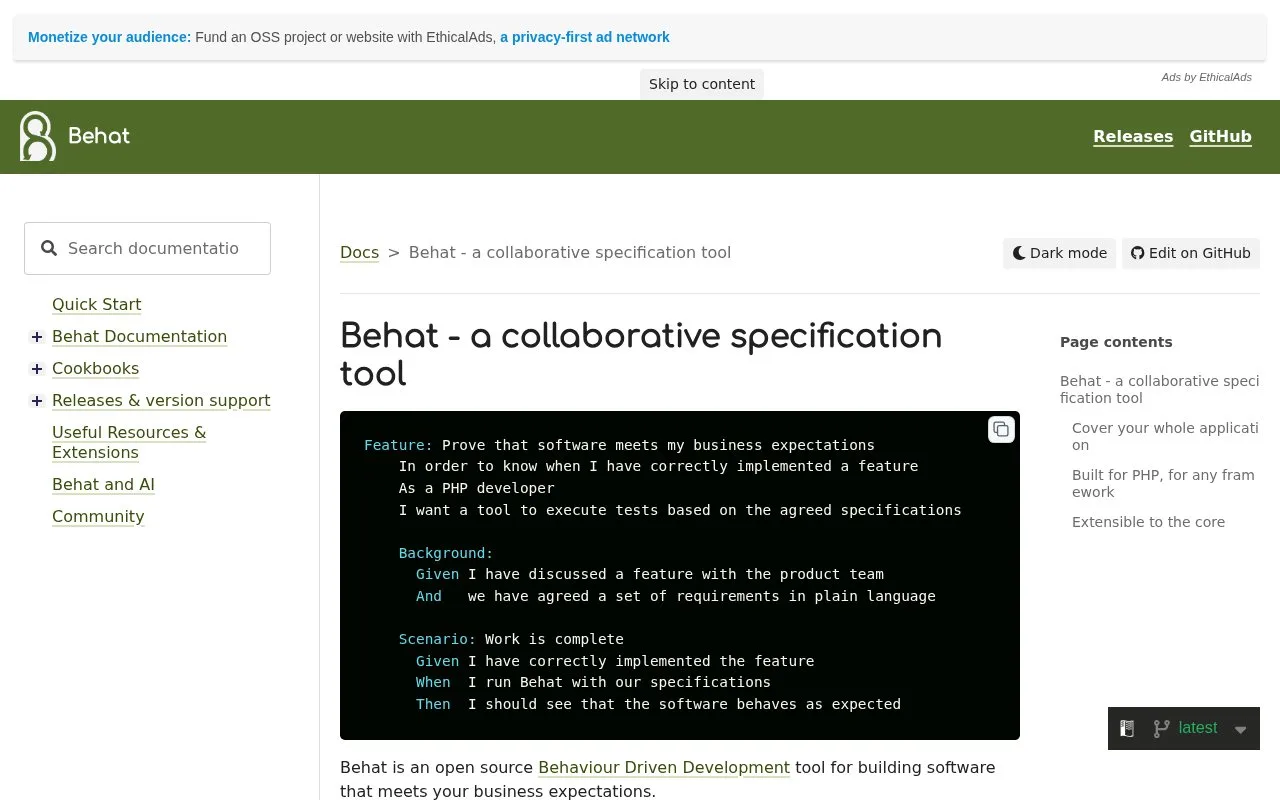This screenshot has width=1280, height=800.
Task: Open Behat and AI page
Action: [x=103, y=484]
